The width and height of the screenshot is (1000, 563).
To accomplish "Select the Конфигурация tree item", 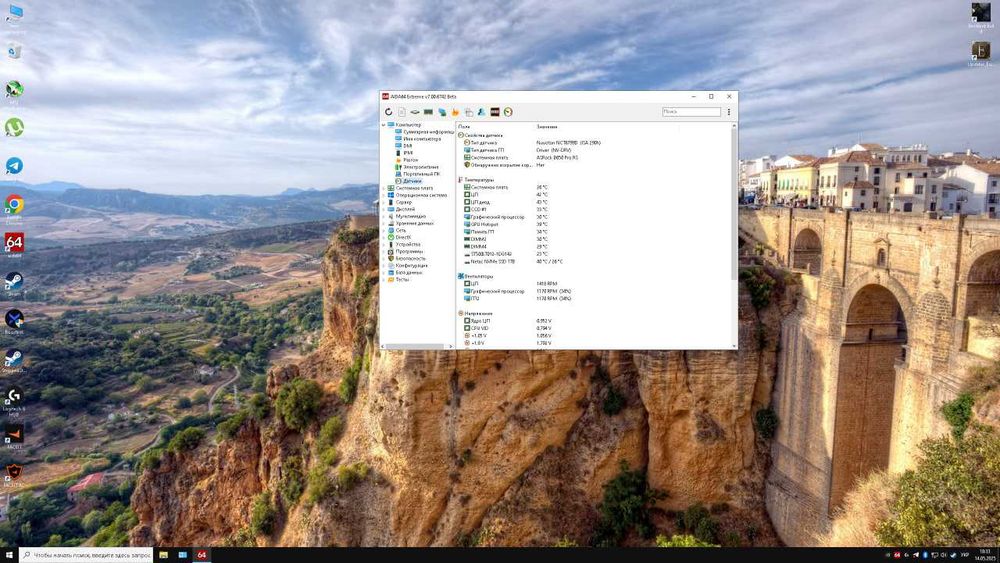I will coord(408,265).
